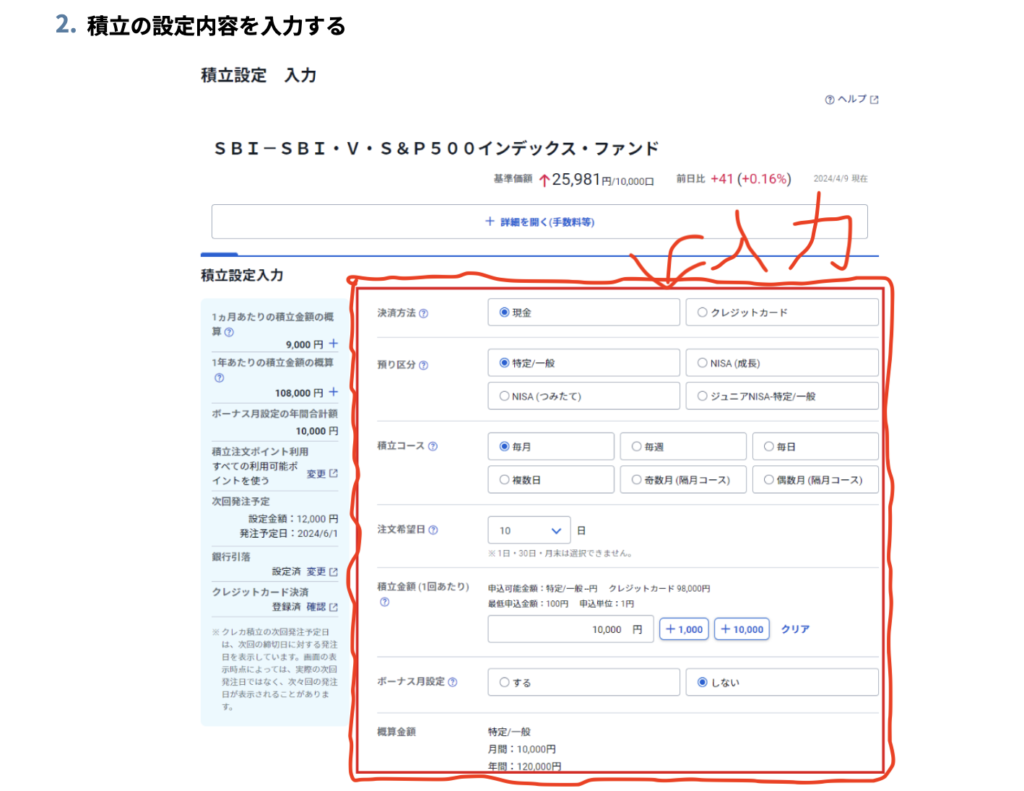Click help icon next to 注文希望日
The height and width of the screenshot is (791, 1024).
click(x=432, y=530)
